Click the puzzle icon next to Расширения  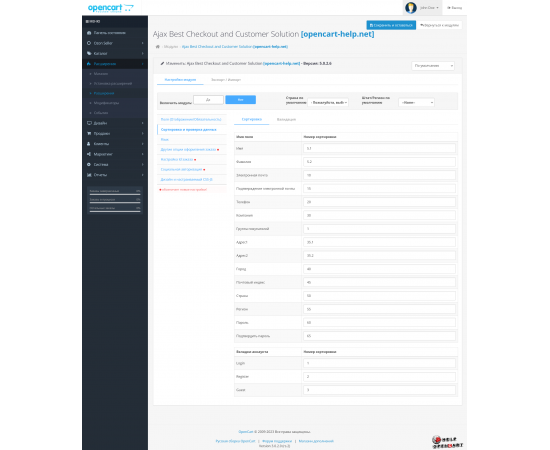(89, 64)
